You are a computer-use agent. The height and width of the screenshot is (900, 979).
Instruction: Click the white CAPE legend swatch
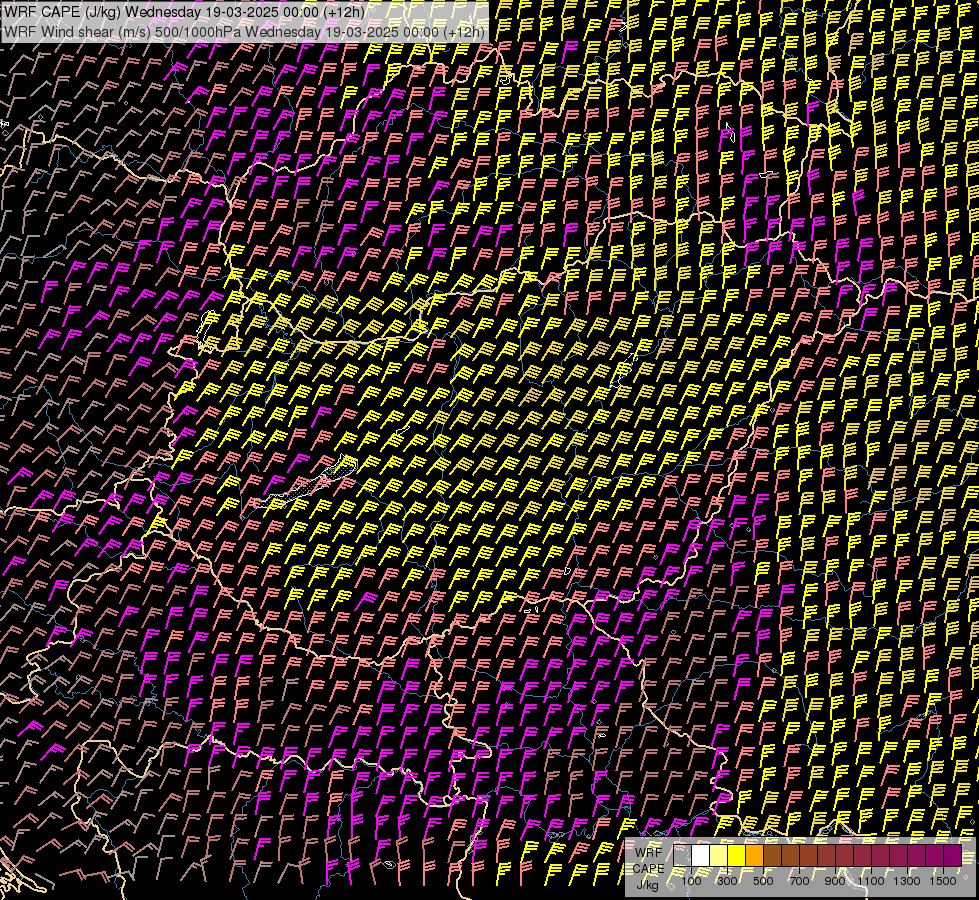point(701,855)
